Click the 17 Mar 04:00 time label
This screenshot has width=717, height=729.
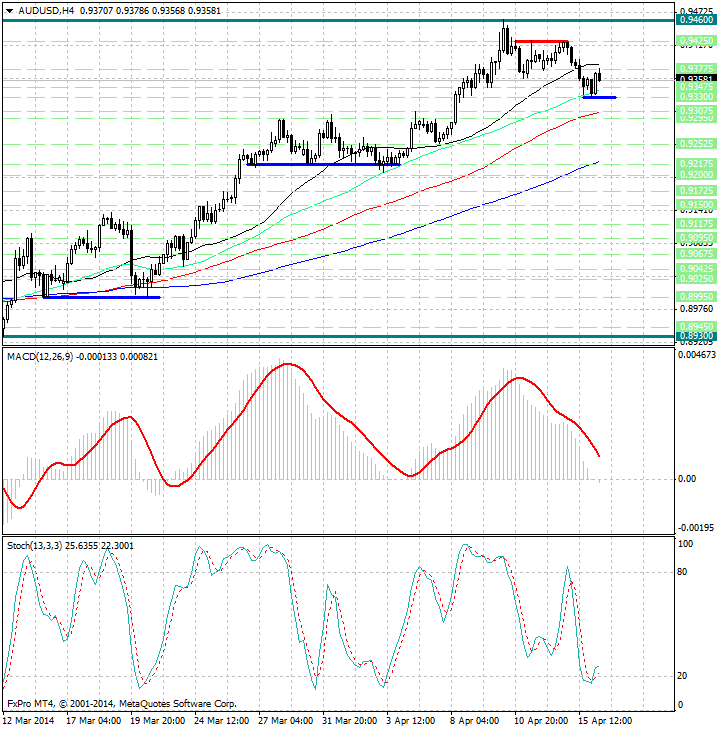pyautogui.click(x=94, y=721)
